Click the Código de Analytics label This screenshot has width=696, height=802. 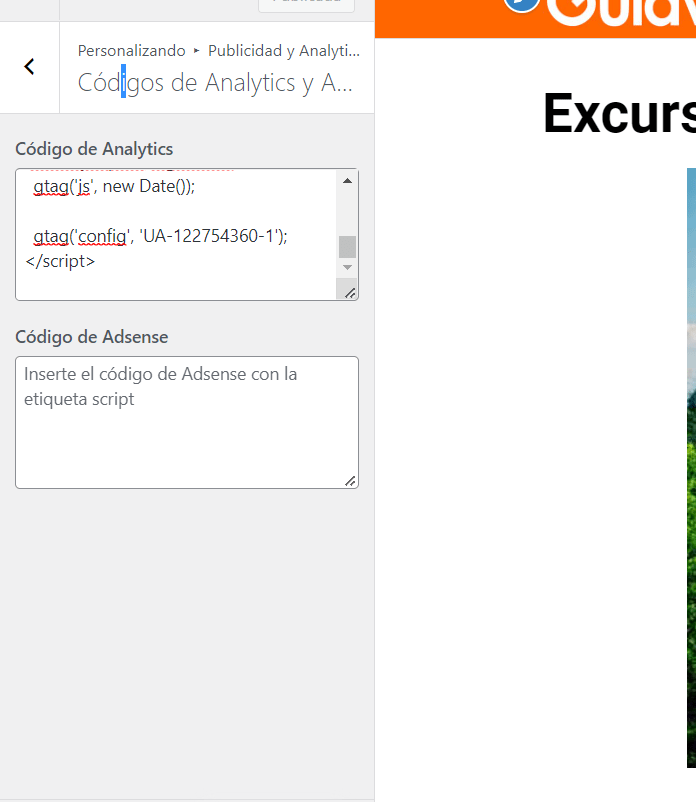pyautogui.click(x=94, y=149)
